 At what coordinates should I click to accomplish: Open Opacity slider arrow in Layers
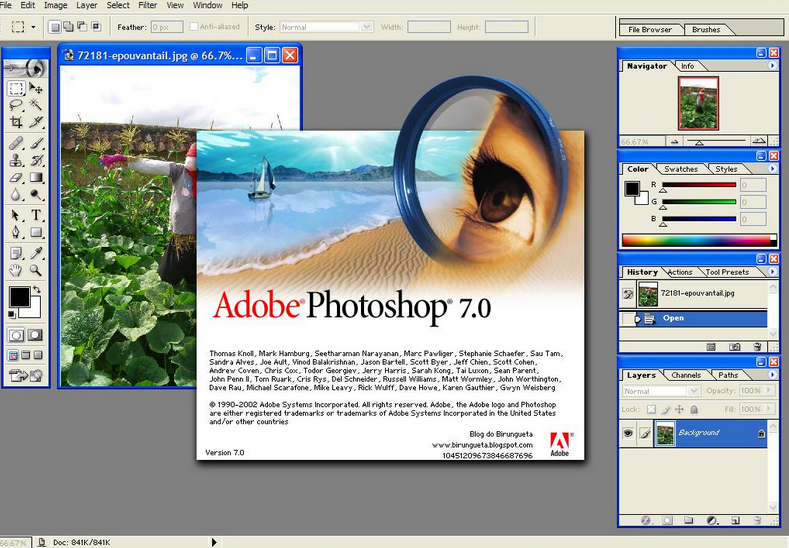point(769,390)
